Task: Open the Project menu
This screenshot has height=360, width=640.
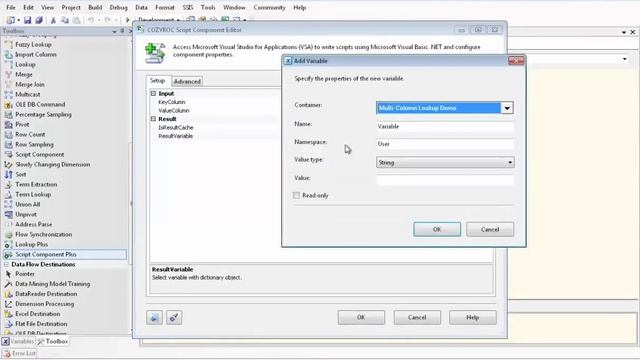Action: click(x=71, y=7)
